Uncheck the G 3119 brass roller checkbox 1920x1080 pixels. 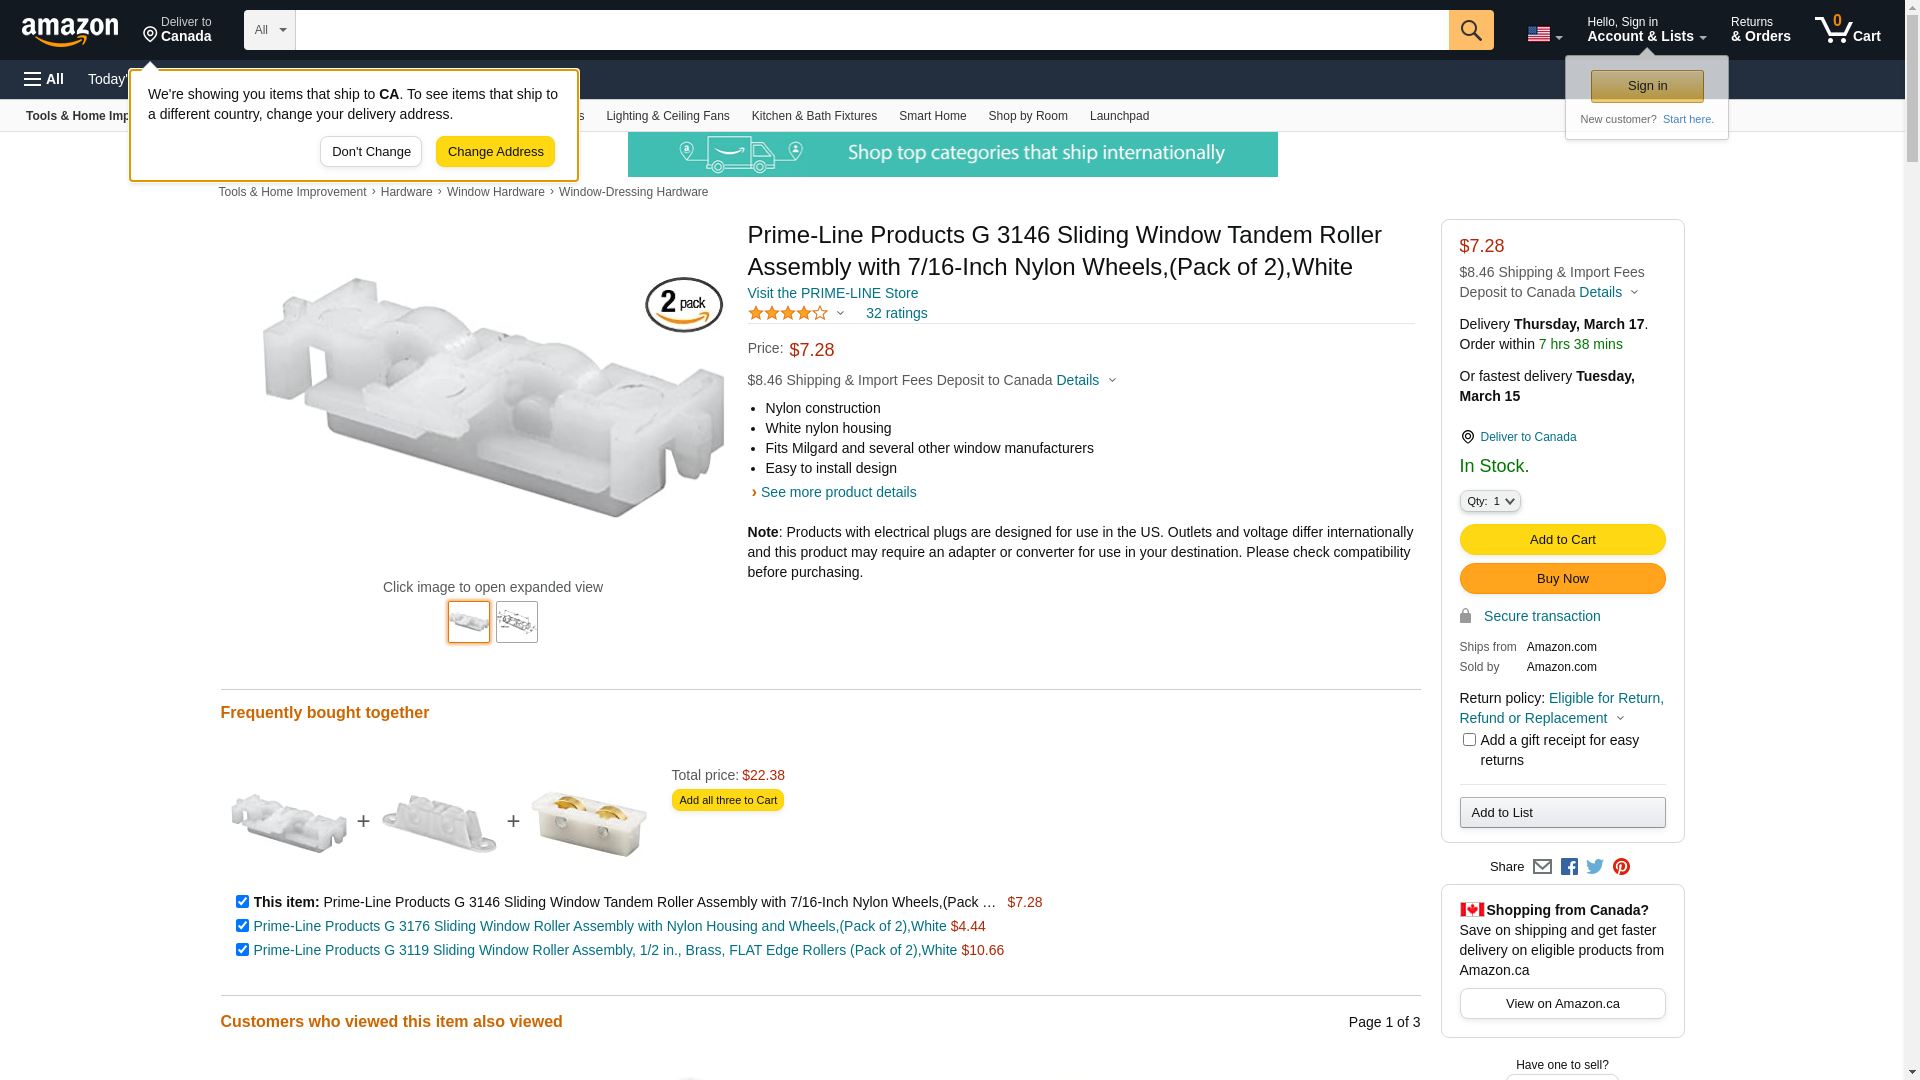242,950
